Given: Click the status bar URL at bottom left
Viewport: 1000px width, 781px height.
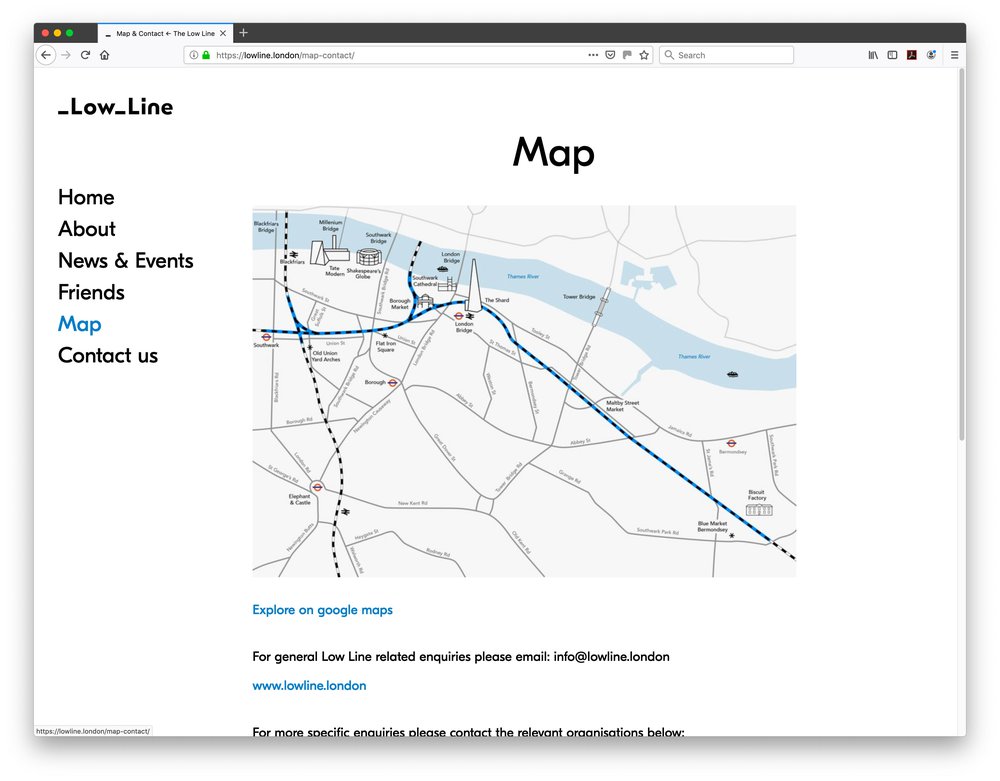Looking at the screenshot, I should click(x=93, y=731).
